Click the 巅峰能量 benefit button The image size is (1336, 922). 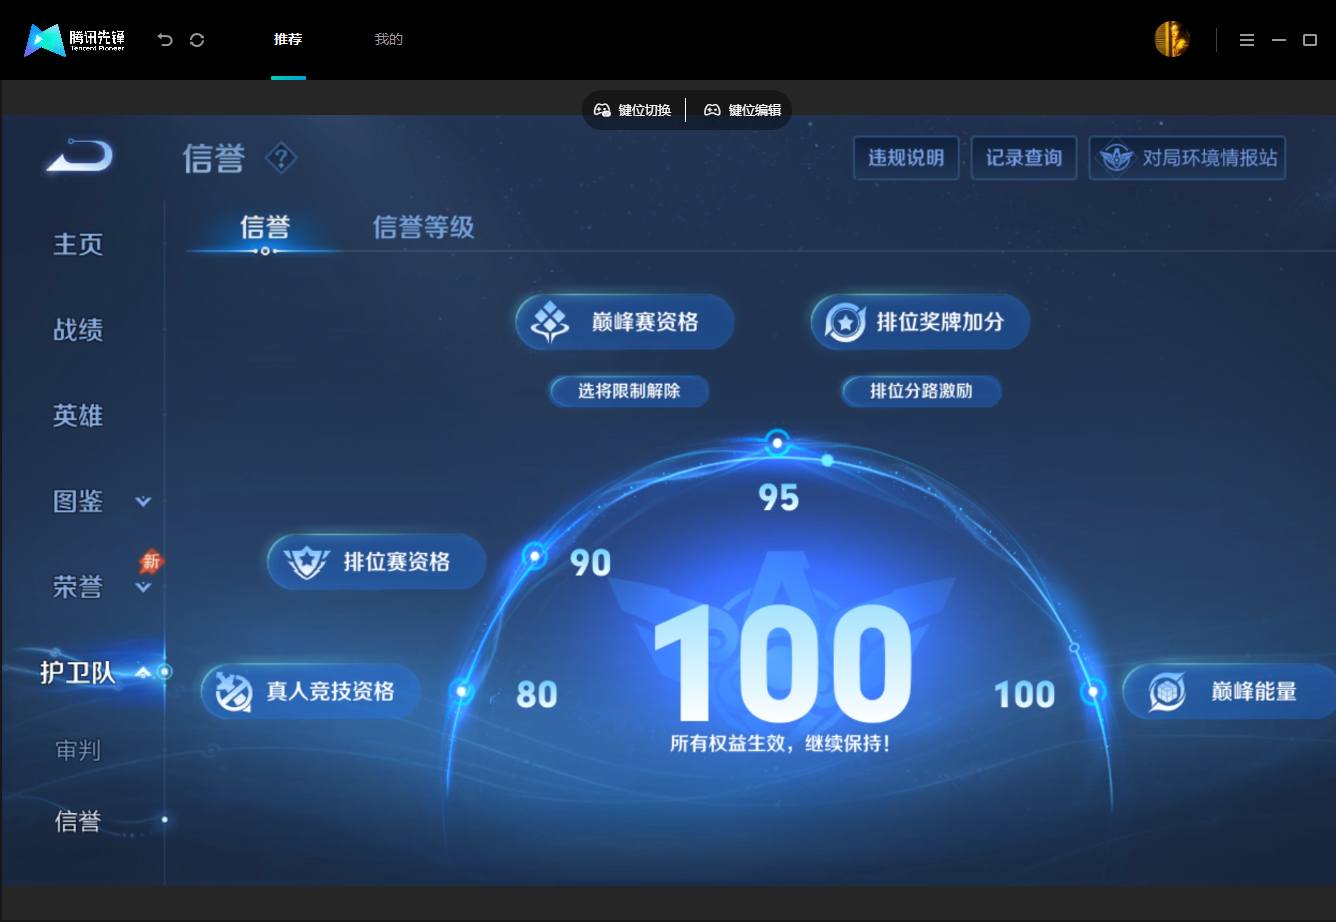(x=1230, y=691)
